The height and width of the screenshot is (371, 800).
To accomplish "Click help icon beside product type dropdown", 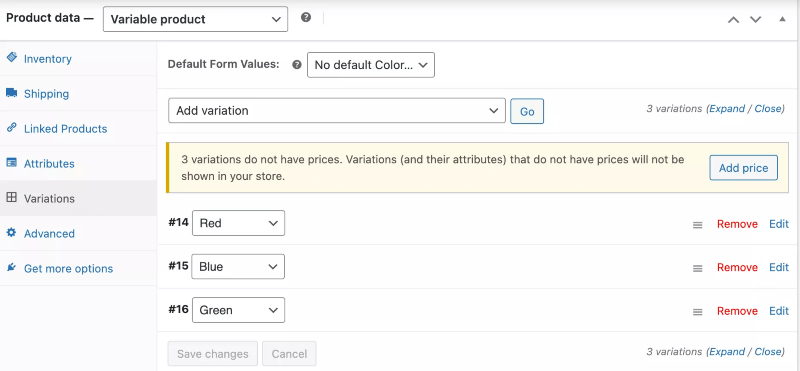I will 306,17.
